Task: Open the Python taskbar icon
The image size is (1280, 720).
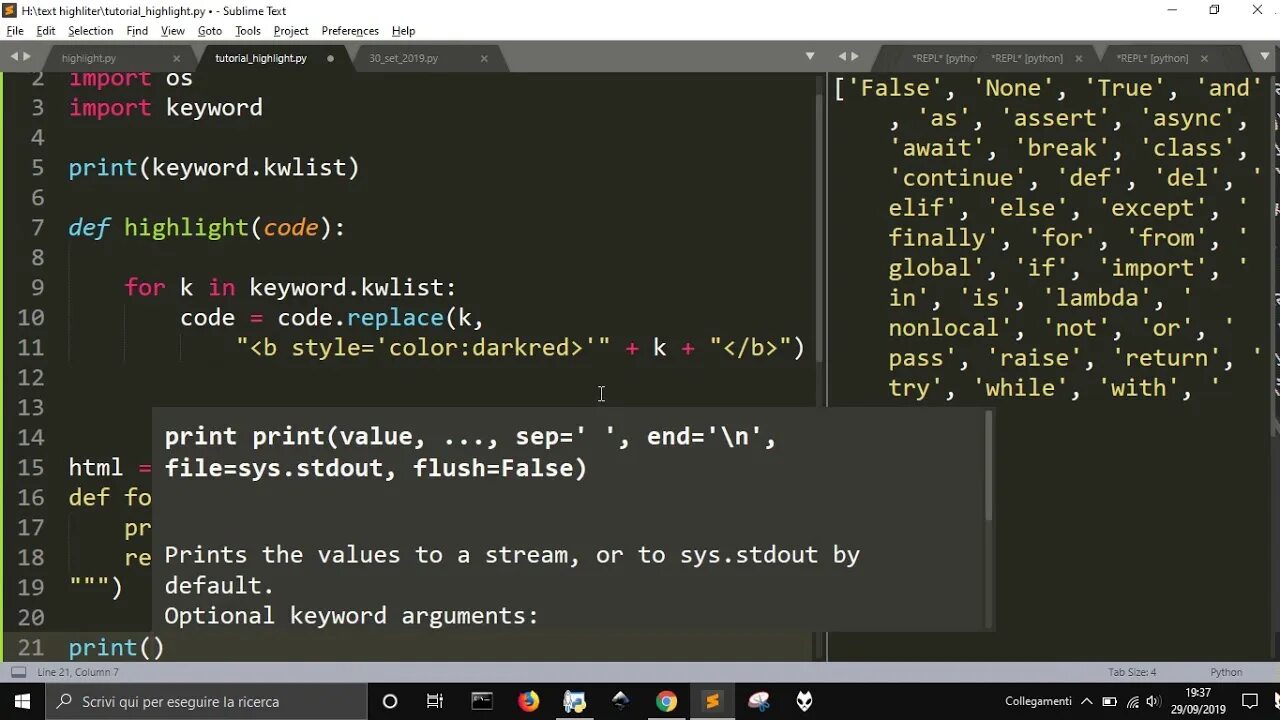Action: click(574, 701)
